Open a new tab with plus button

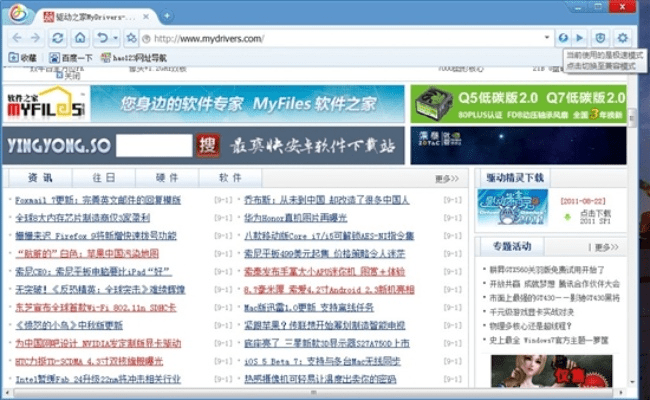point(167,16)
